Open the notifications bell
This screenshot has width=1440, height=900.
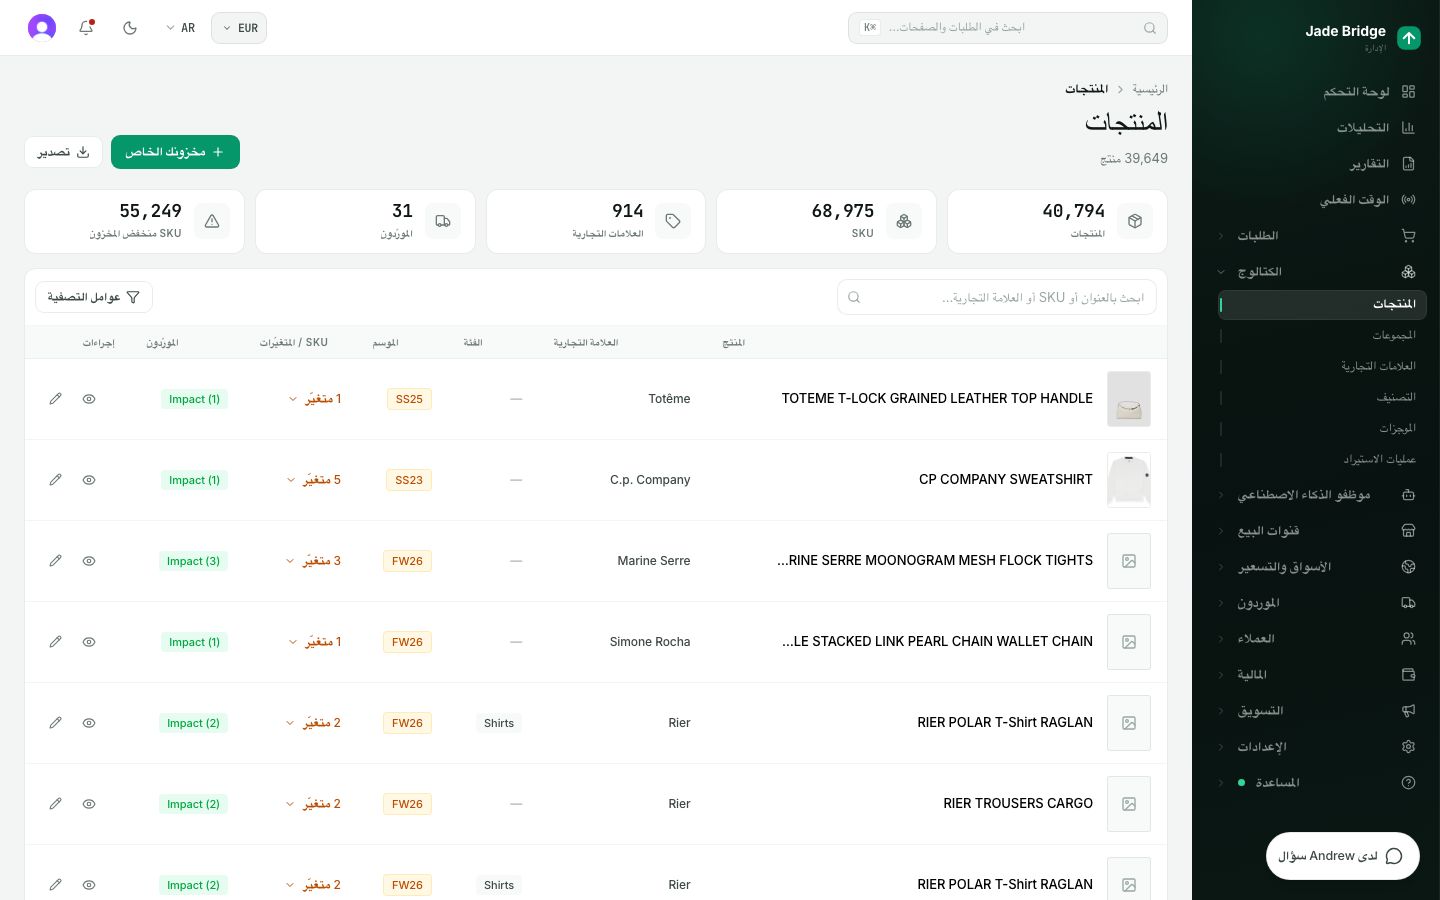[x=86, y=28]
